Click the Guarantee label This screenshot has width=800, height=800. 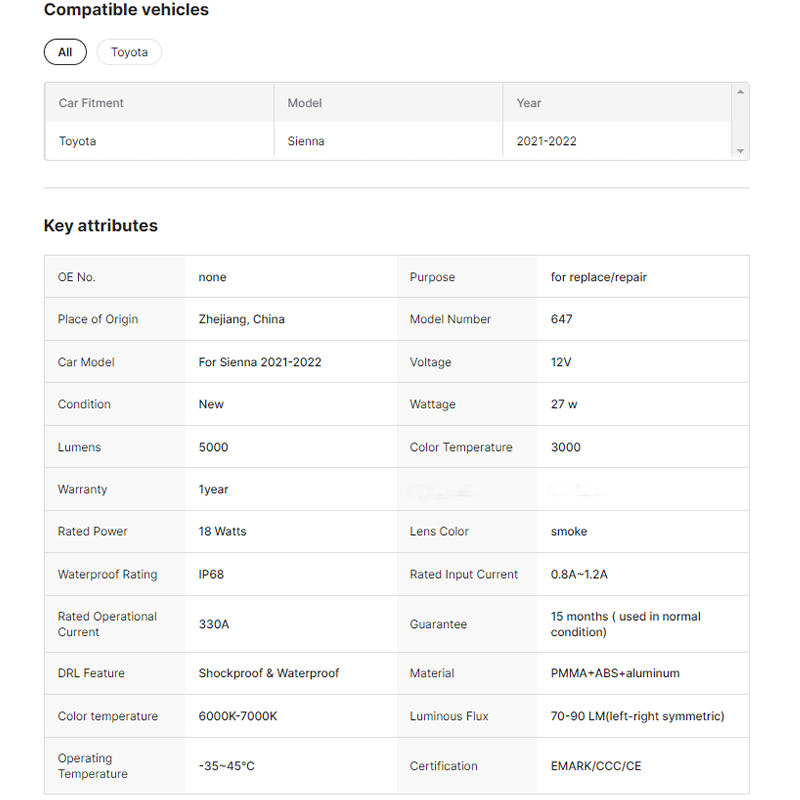(438, 624)
